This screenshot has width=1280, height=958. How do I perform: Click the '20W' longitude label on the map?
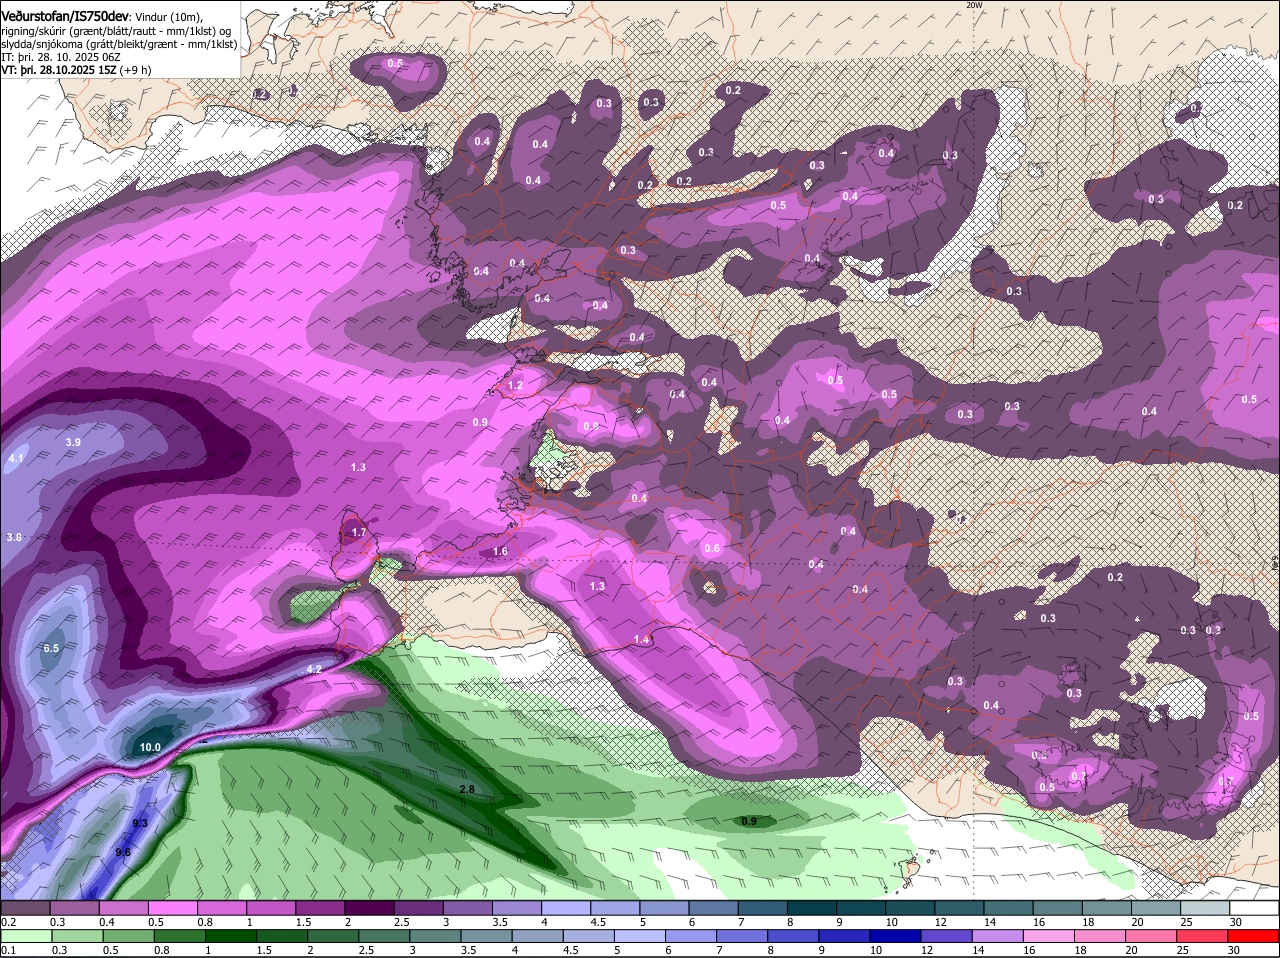coord(975,5)
